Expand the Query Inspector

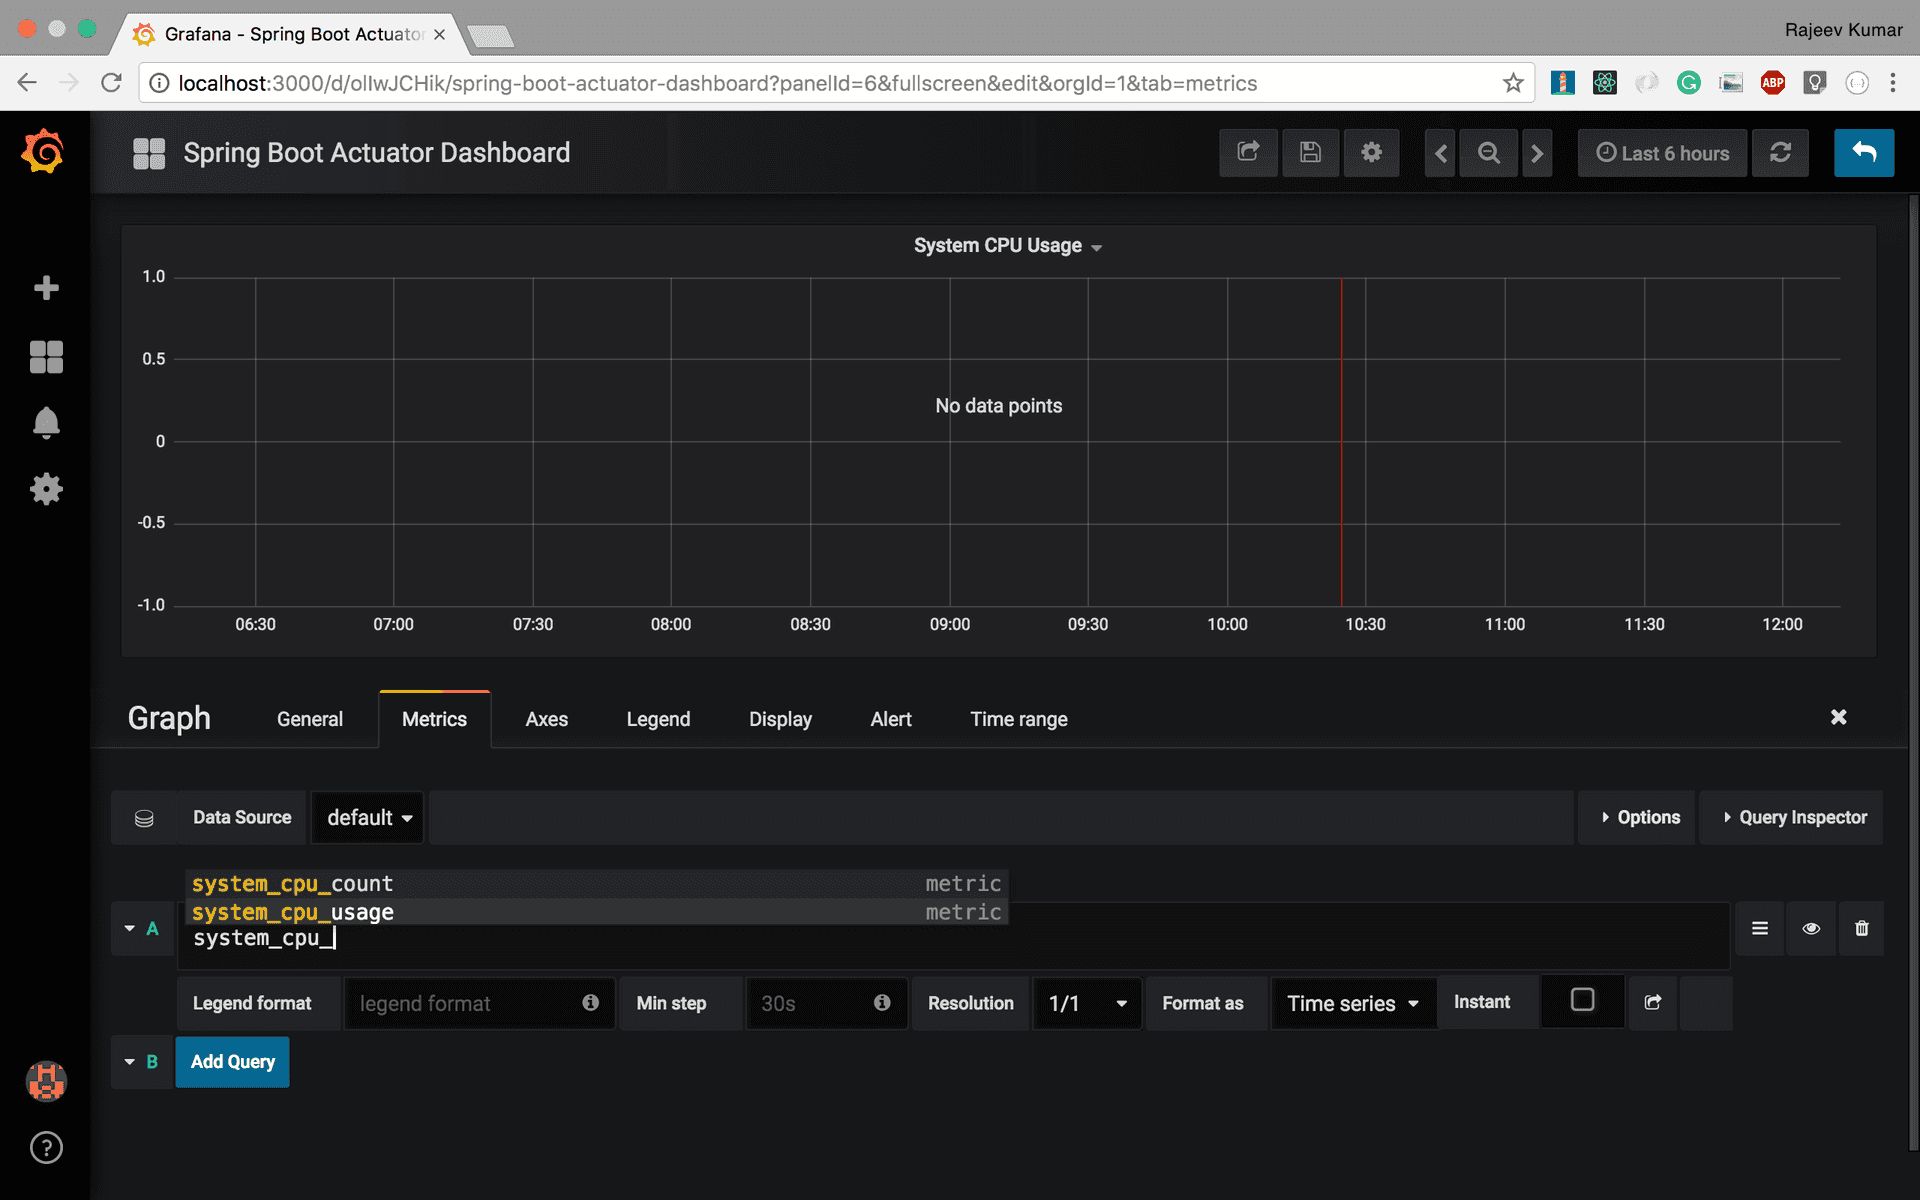[1791, 817]
